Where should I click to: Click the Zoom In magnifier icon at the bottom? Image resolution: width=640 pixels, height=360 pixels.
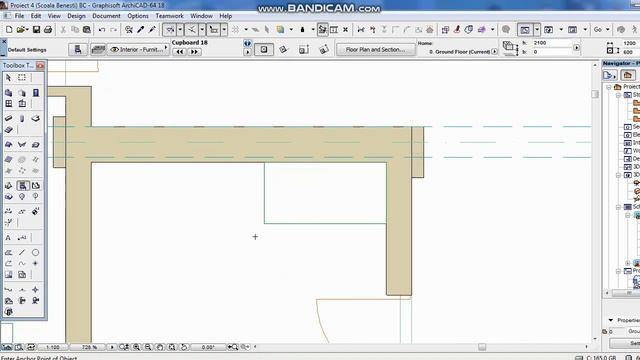pyautogui.click(x=136, y=347)
